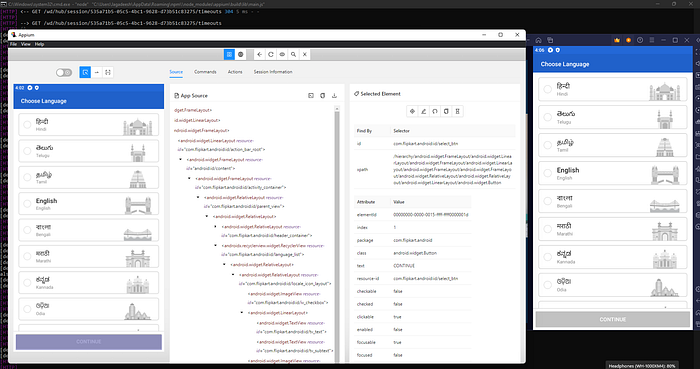Image resolution: width=700 pixels, height=369 pixels.
Task: Select Kannada radio button in emulator
Action: click(547, 257)
